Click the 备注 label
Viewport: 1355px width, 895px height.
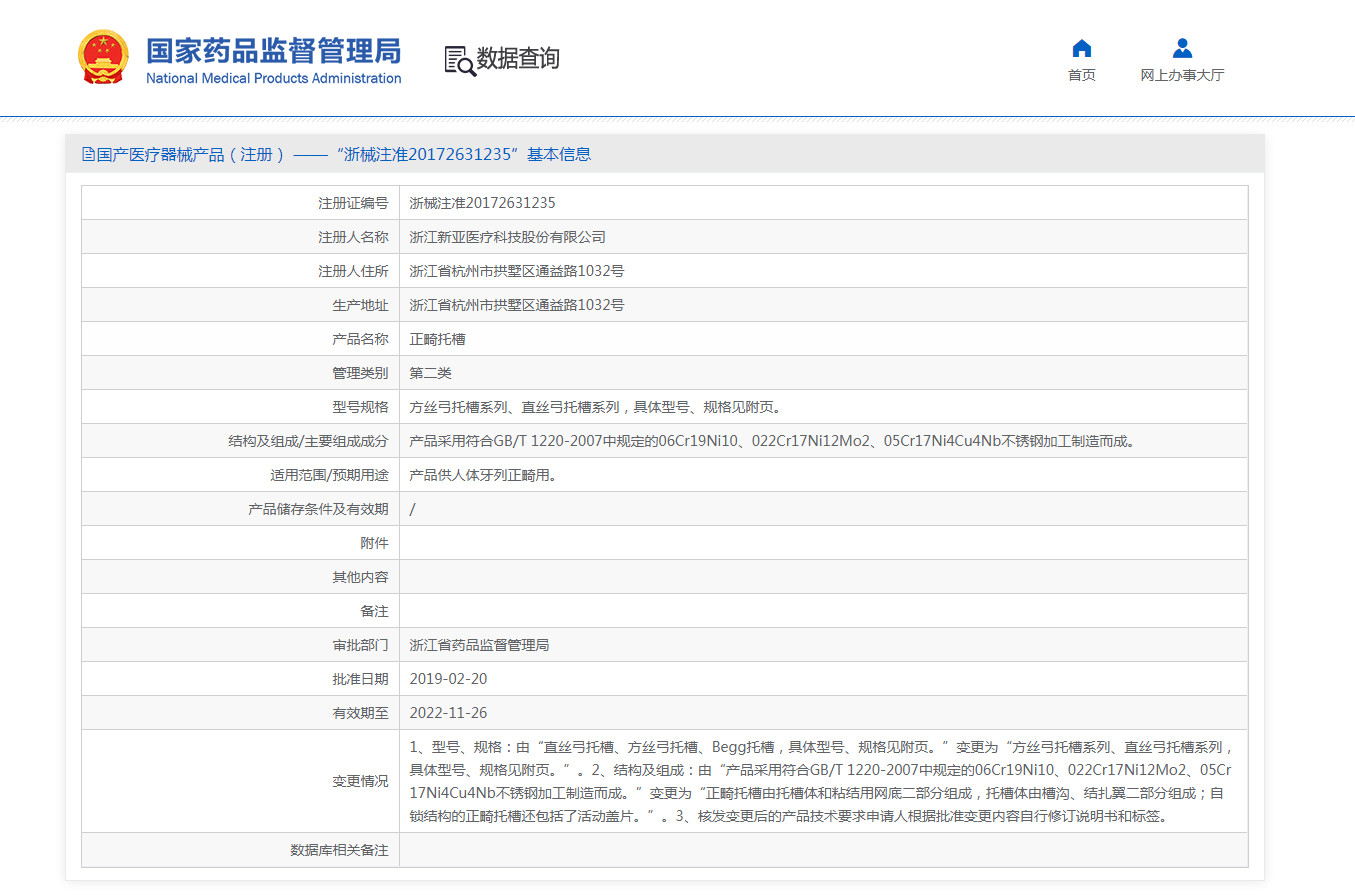tap(374, 611)
